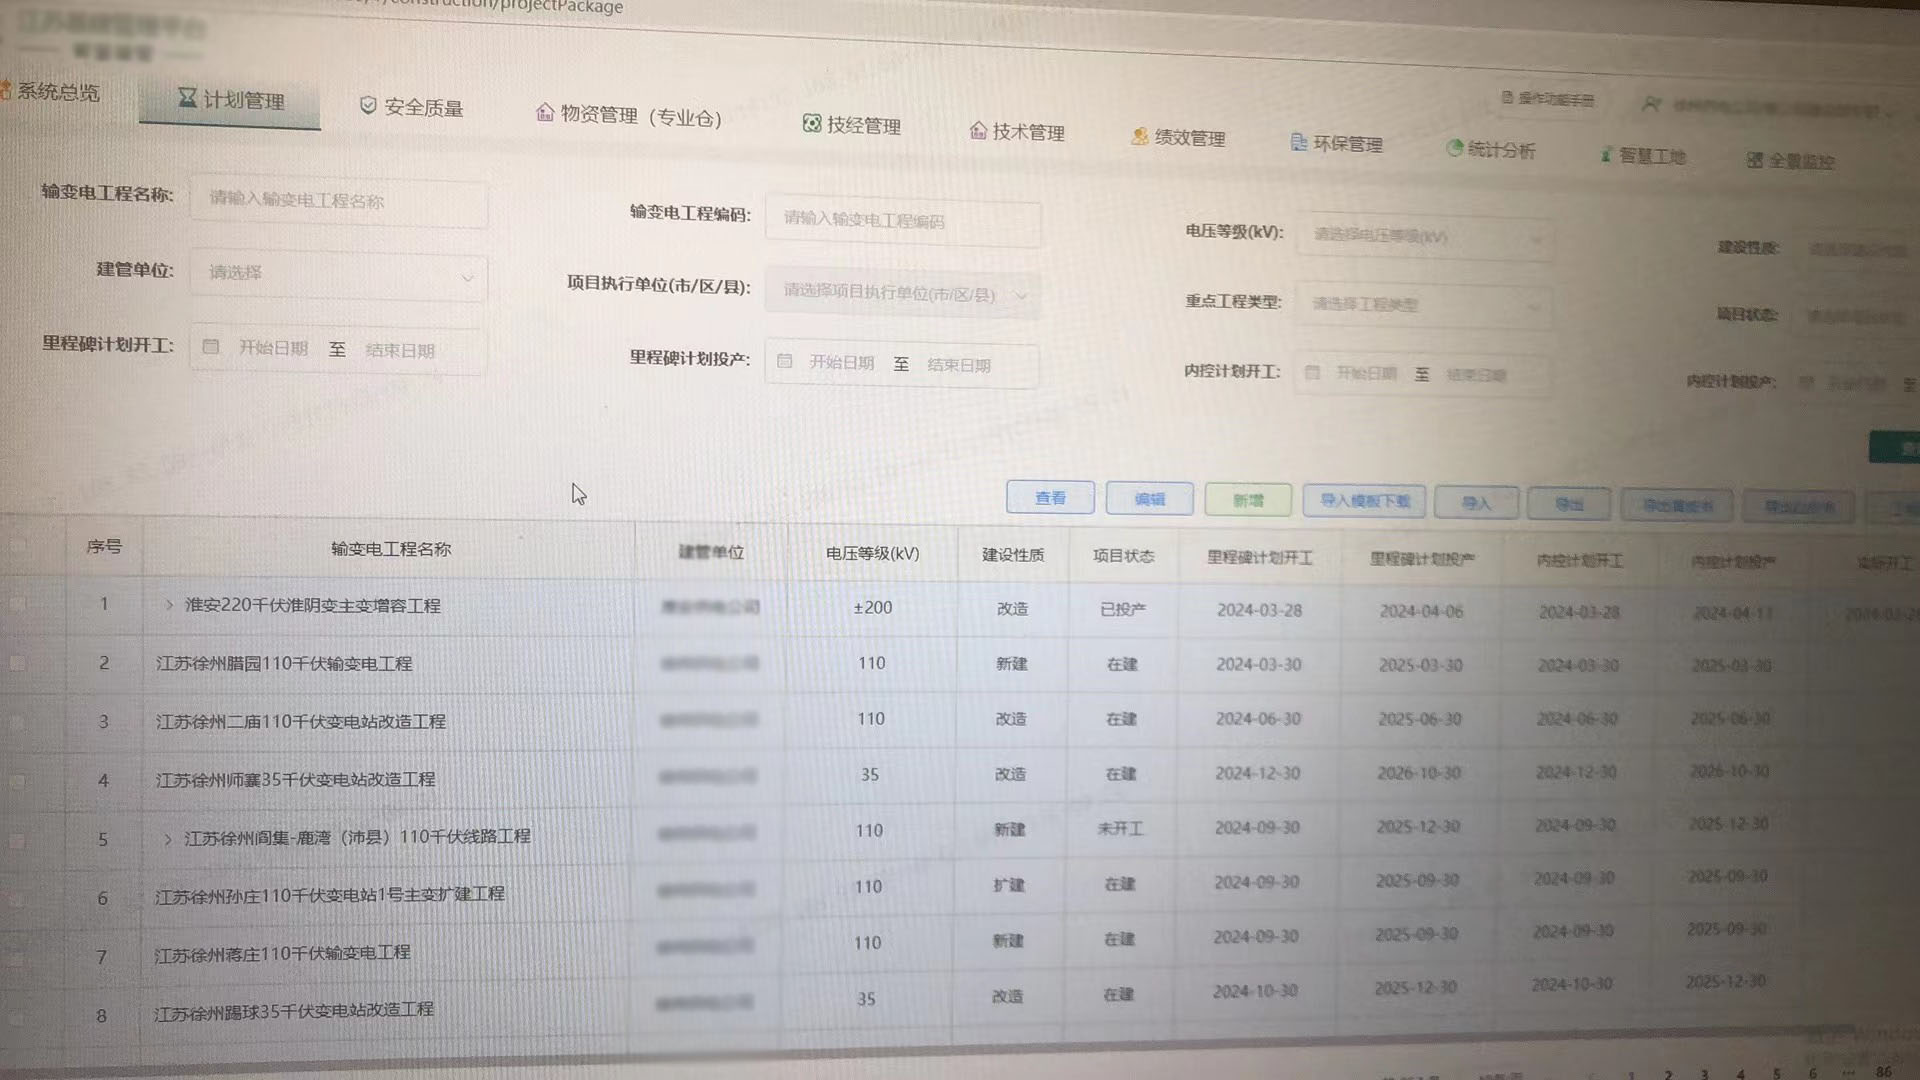Viewport: 1920px width, 1080px height.
Task: Click the 扩建 cell in row 6
Action: tap(1009, 885)
